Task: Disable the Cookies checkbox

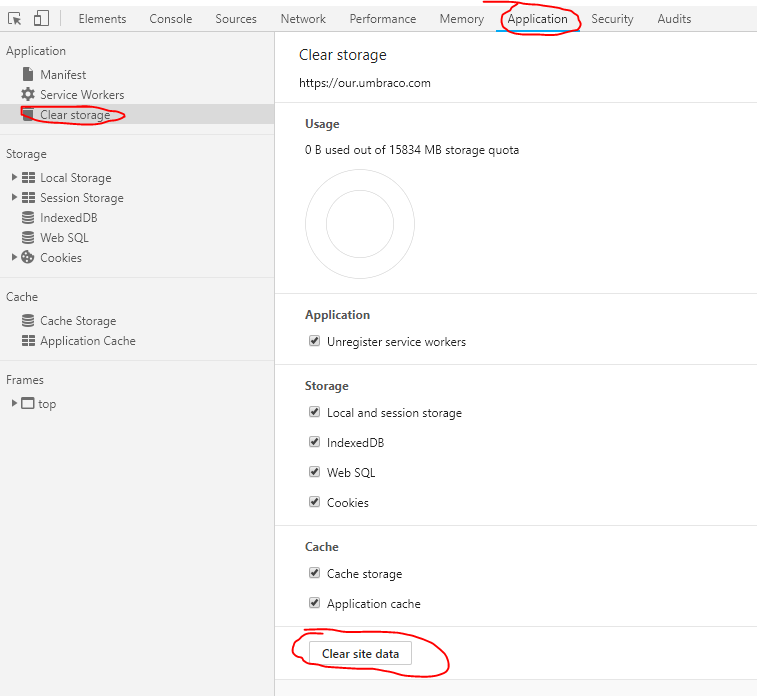Action: pos(315,503)
